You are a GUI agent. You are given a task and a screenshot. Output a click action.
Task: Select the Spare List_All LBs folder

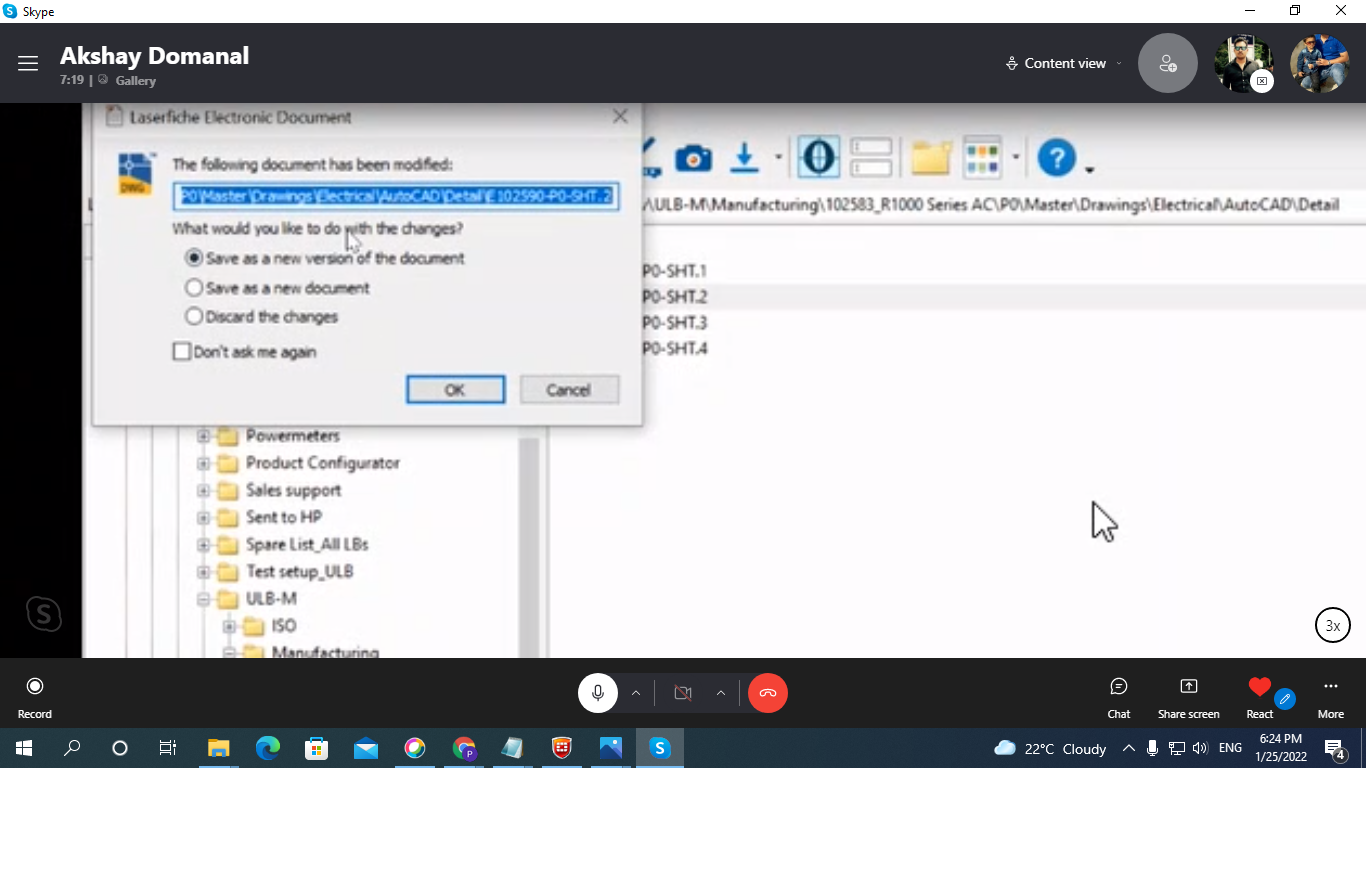tap(307, 545)
